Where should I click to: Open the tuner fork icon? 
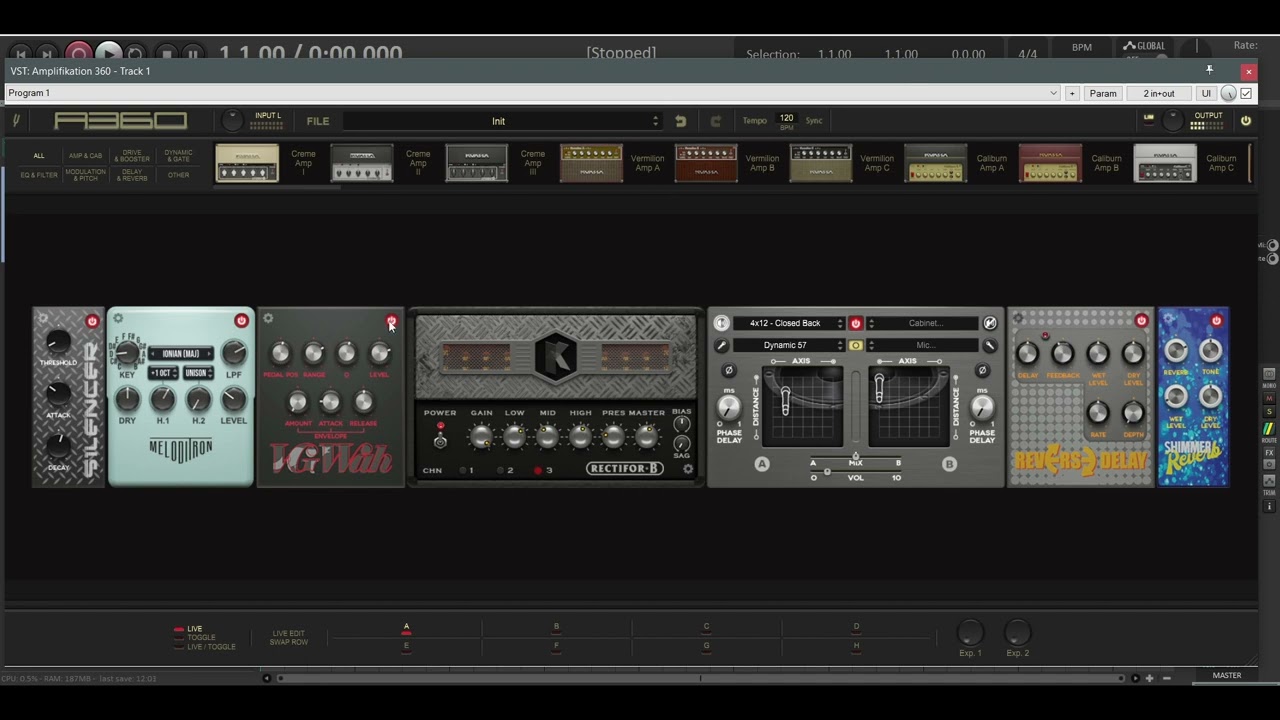16,121
